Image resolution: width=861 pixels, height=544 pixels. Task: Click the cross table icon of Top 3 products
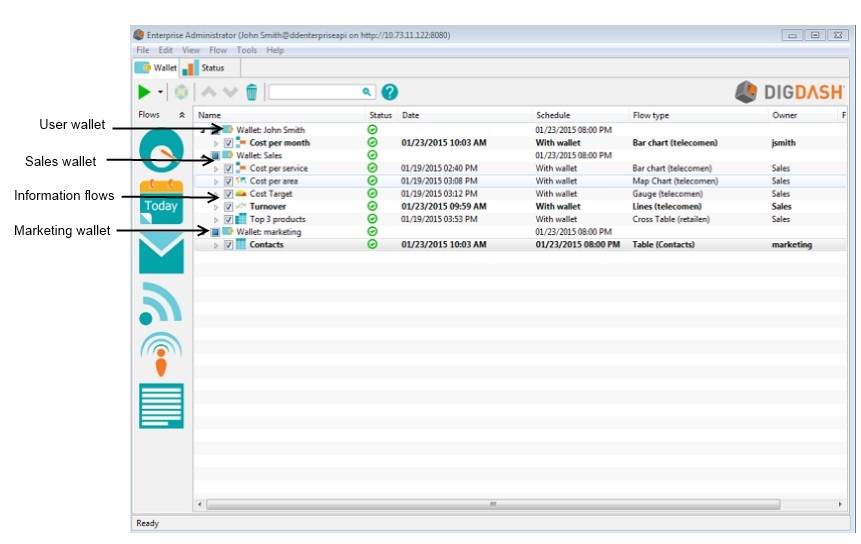click(x=241, y=219)
